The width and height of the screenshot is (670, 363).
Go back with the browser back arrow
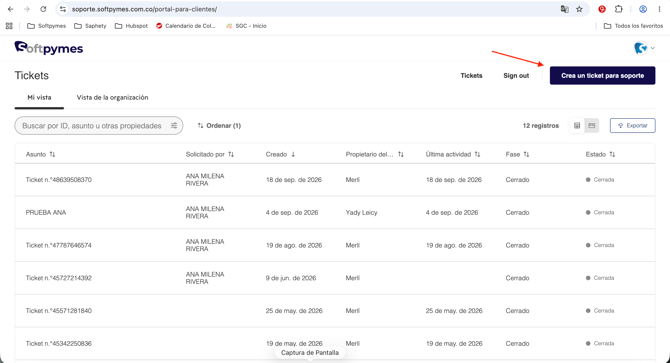tap(10, 9)
